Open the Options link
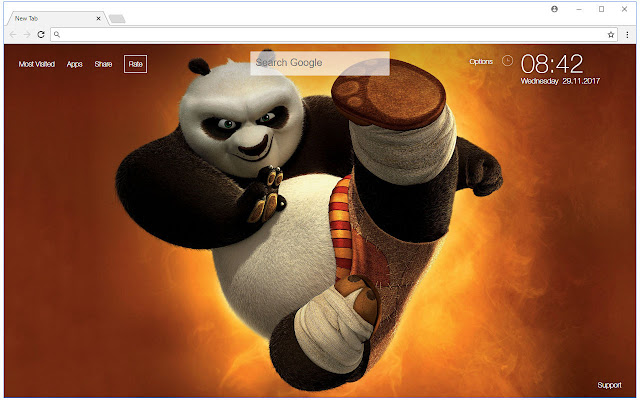640x400 pixels. tap(481, 62)
